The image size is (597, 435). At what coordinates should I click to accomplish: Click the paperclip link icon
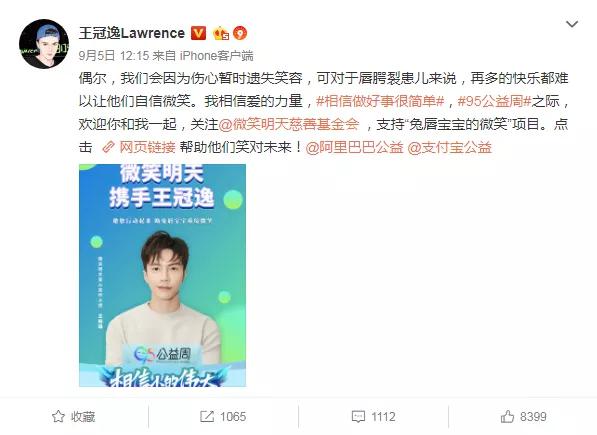109,147
